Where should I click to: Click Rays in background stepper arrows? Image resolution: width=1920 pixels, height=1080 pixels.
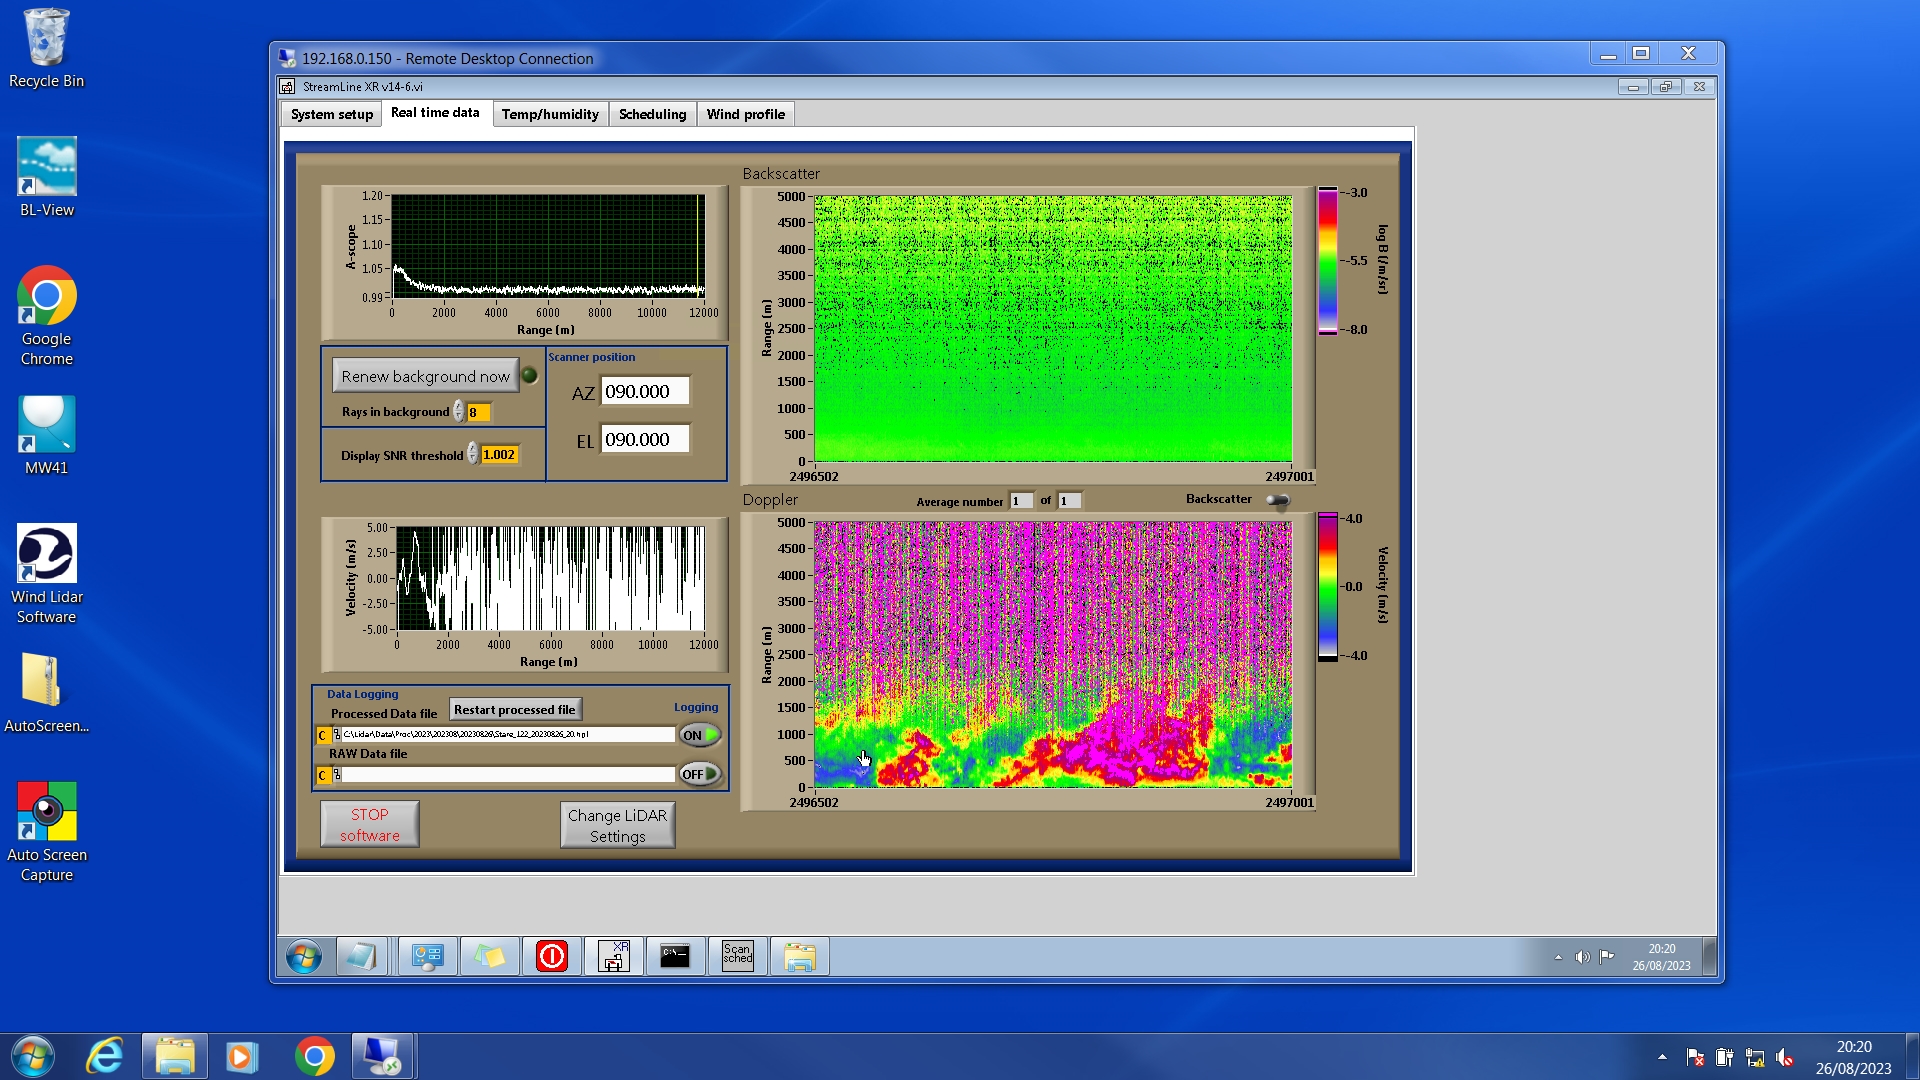click(459, 412)
